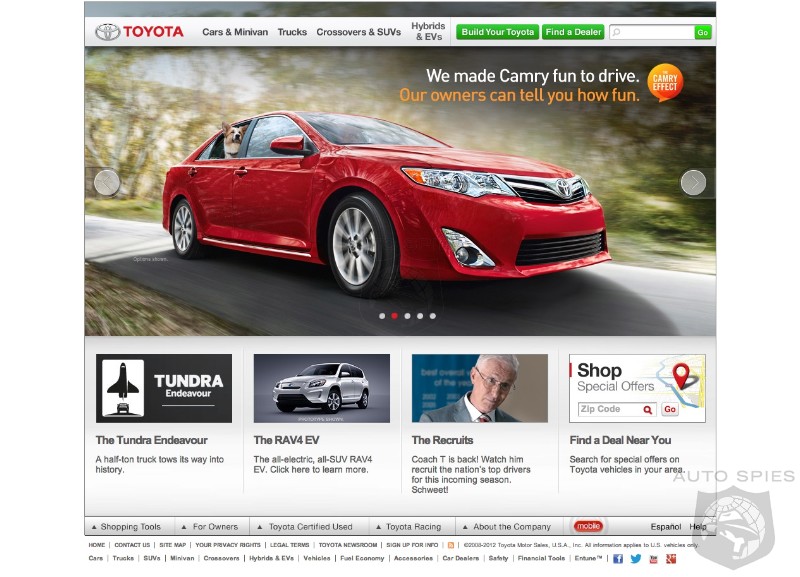Screen dimensions: 800x577
Task: Open the Fuel Economy footer link
Action: click(362, 558)
